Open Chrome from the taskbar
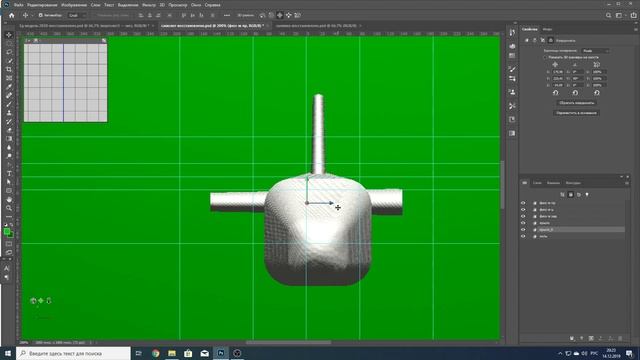 pos(156,353)
